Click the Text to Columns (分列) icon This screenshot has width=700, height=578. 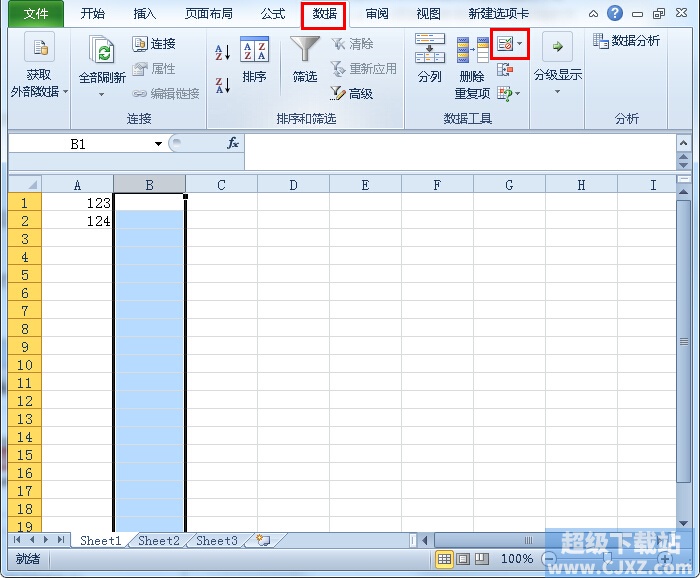[430, 49]
